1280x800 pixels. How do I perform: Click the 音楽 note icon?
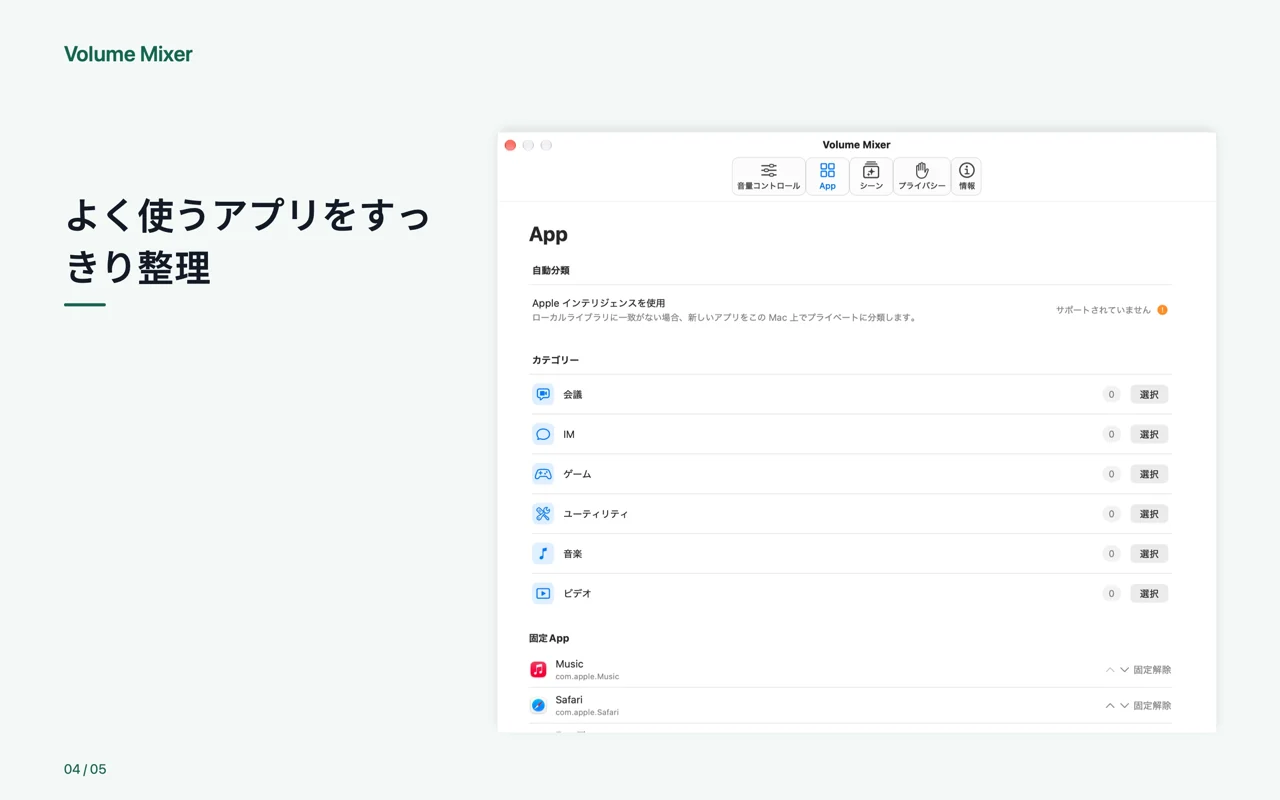543,553
